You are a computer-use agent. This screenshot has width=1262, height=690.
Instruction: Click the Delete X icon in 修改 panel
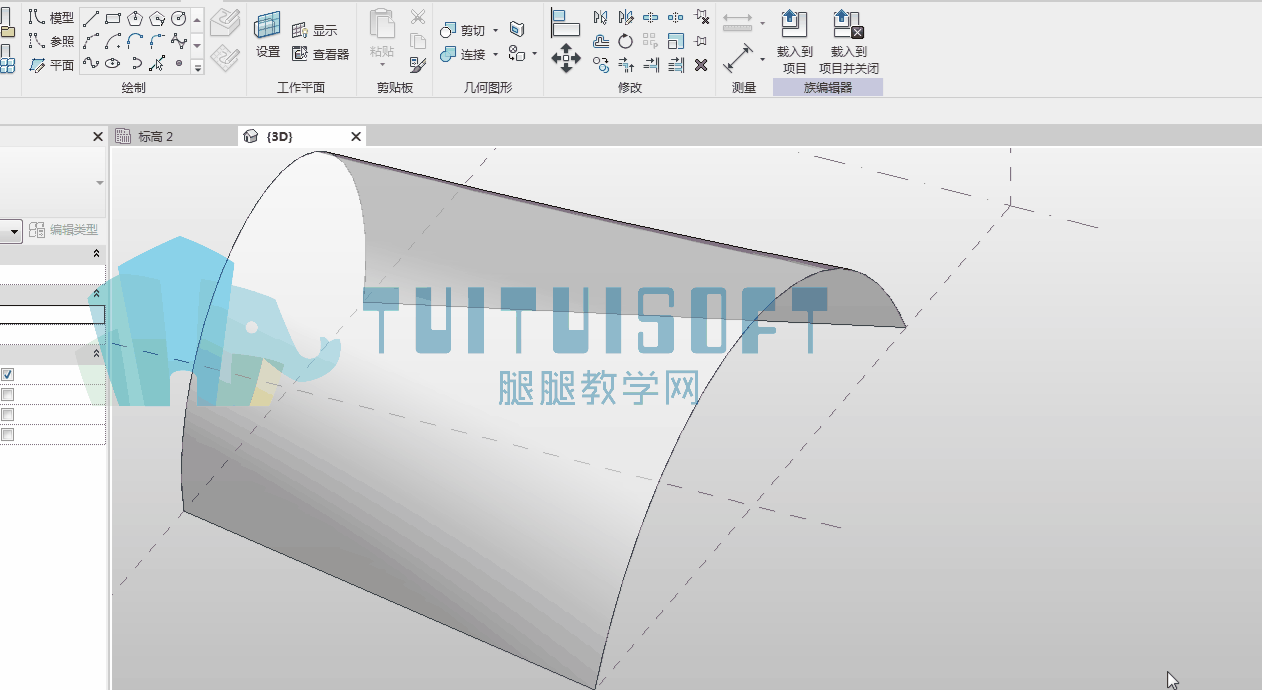pos(701,65)
